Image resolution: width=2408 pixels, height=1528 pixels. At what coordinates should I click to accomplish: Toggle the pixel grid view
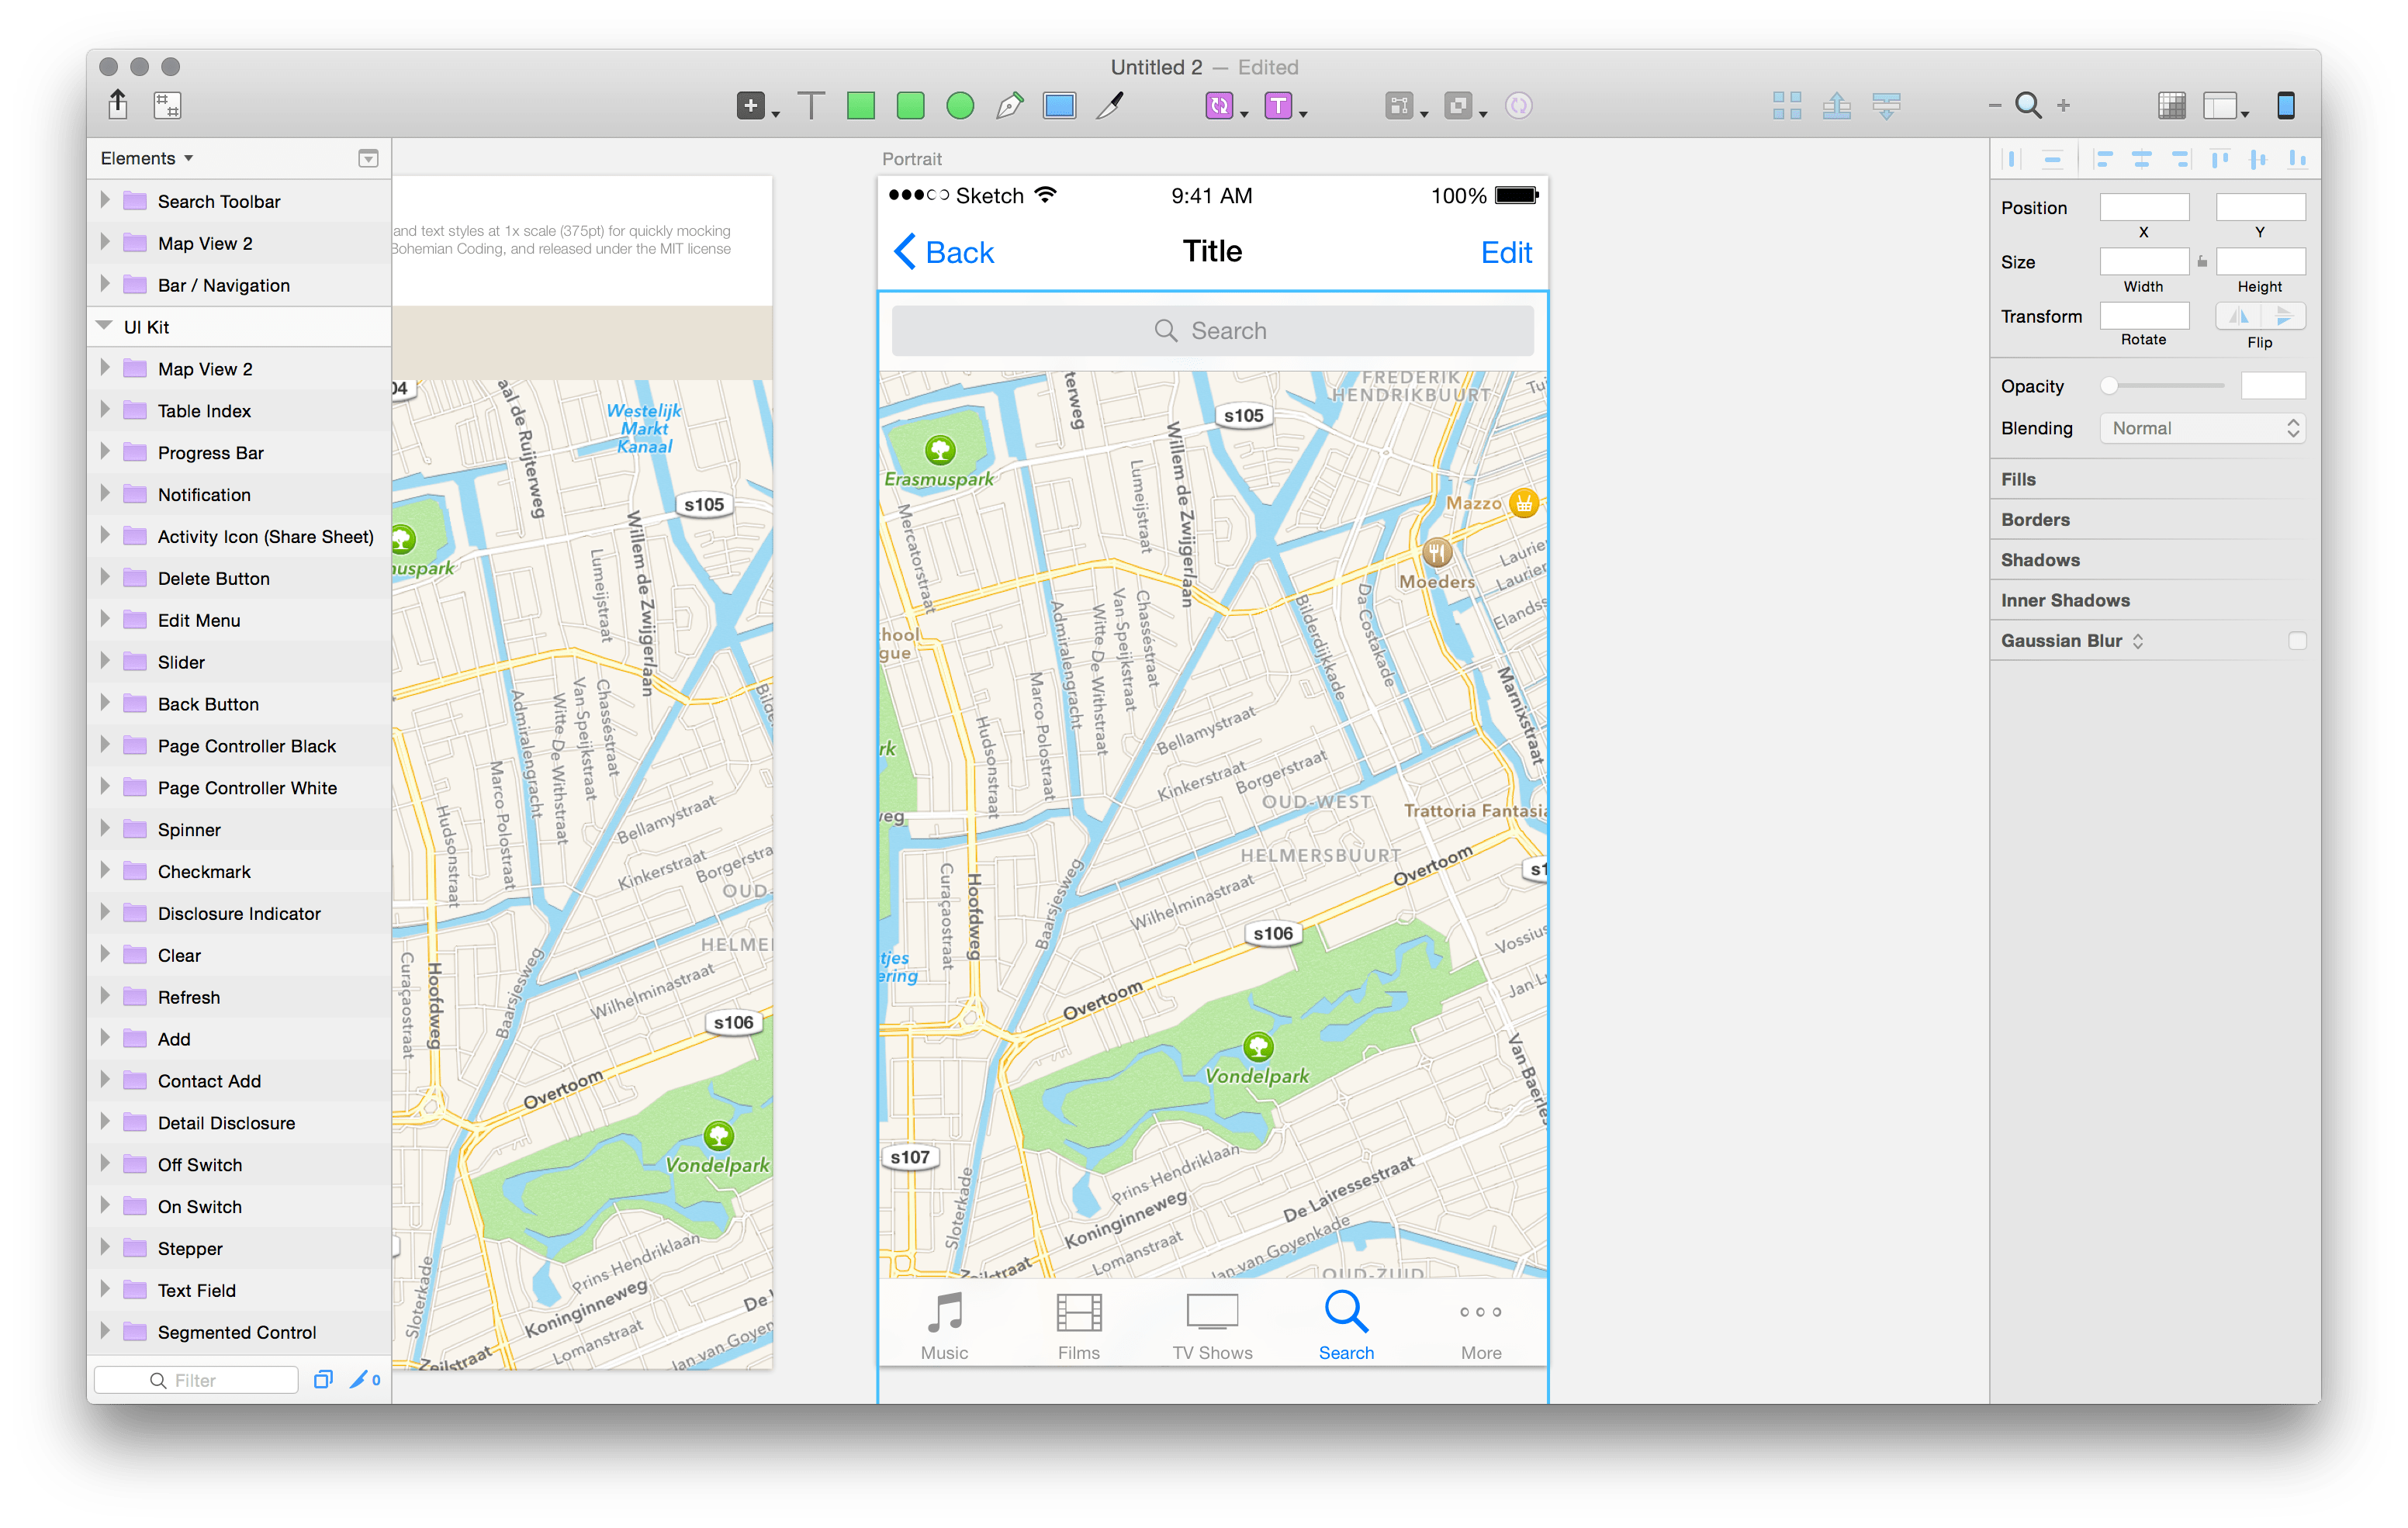pos(2171,106)
